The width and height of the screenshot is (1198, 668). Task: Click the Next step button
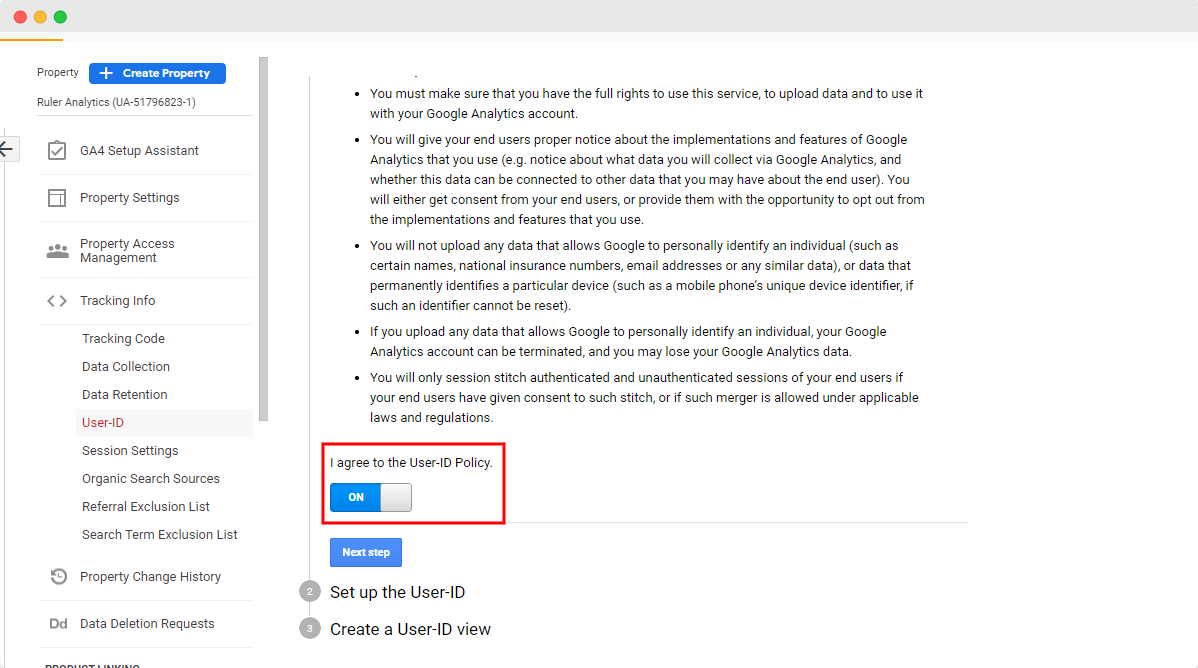(366, 552)
